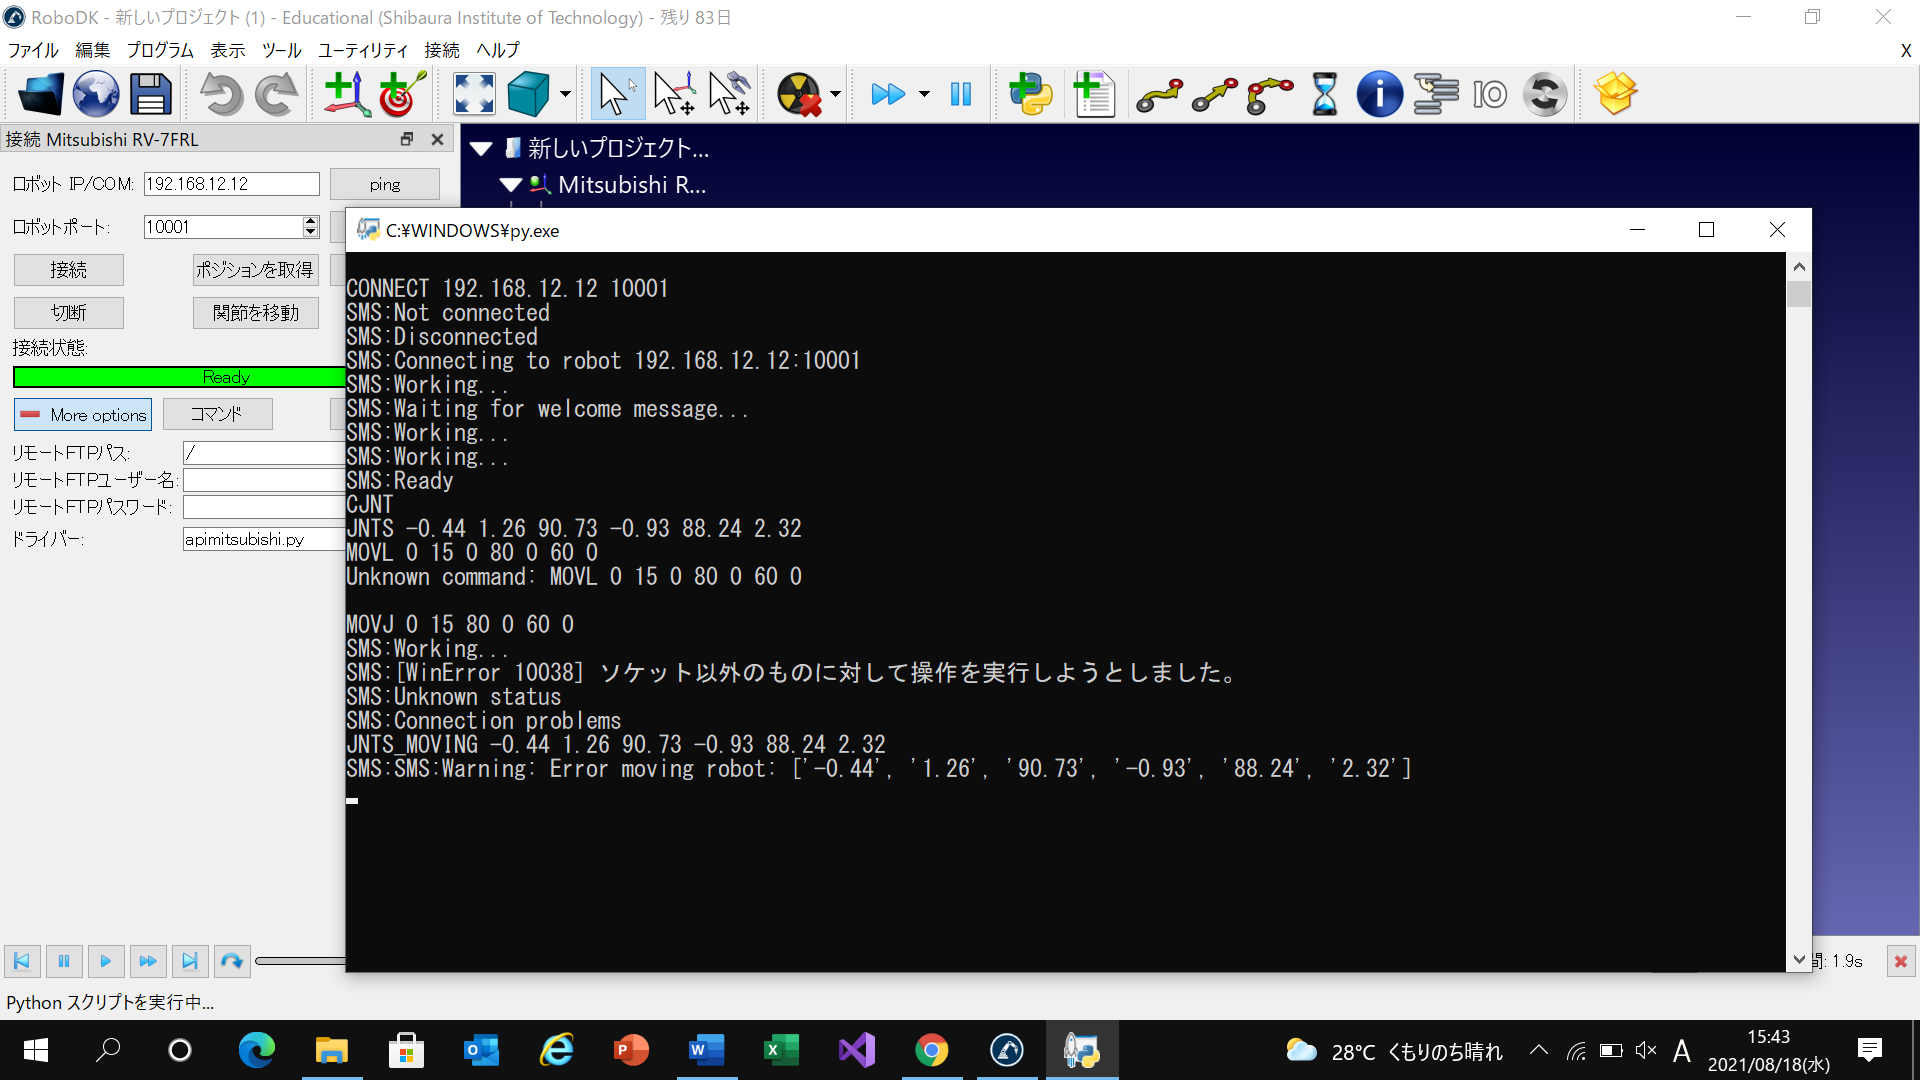The width and height of the screenshot is (1920, 1080).
Task: Jump to simulation start
Action: click(x=22, y=961)
